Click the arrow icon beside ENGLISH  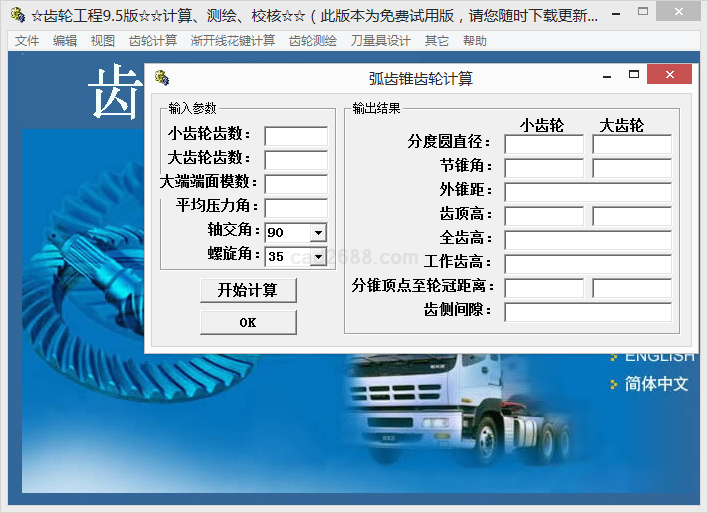tap(614, 357)
